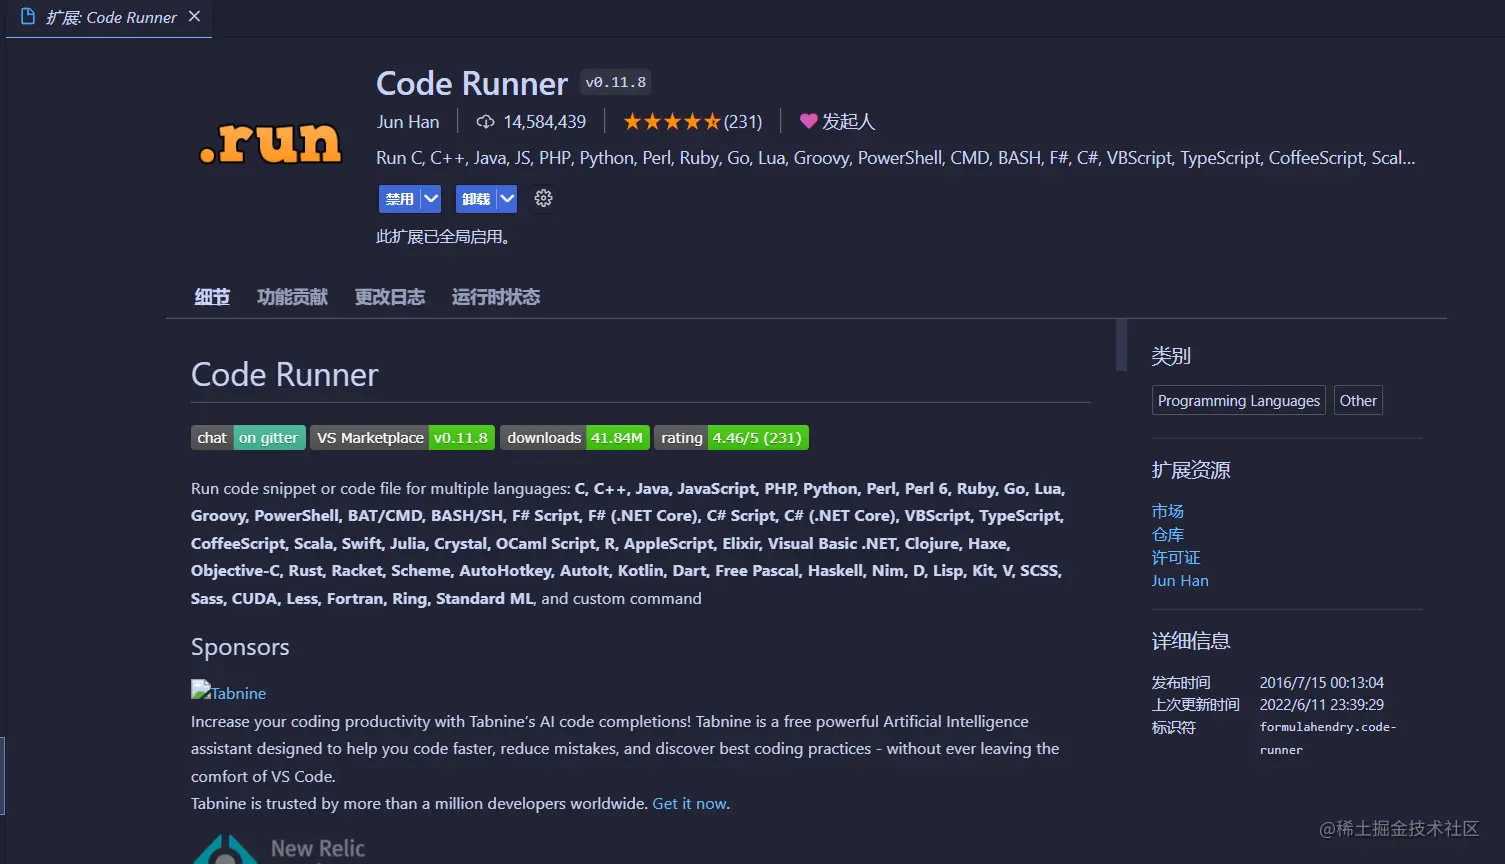The height and width of the screenshot is (864, 1505).
Task: Click the heart sponsor icon
Action: tap(808, 121)
